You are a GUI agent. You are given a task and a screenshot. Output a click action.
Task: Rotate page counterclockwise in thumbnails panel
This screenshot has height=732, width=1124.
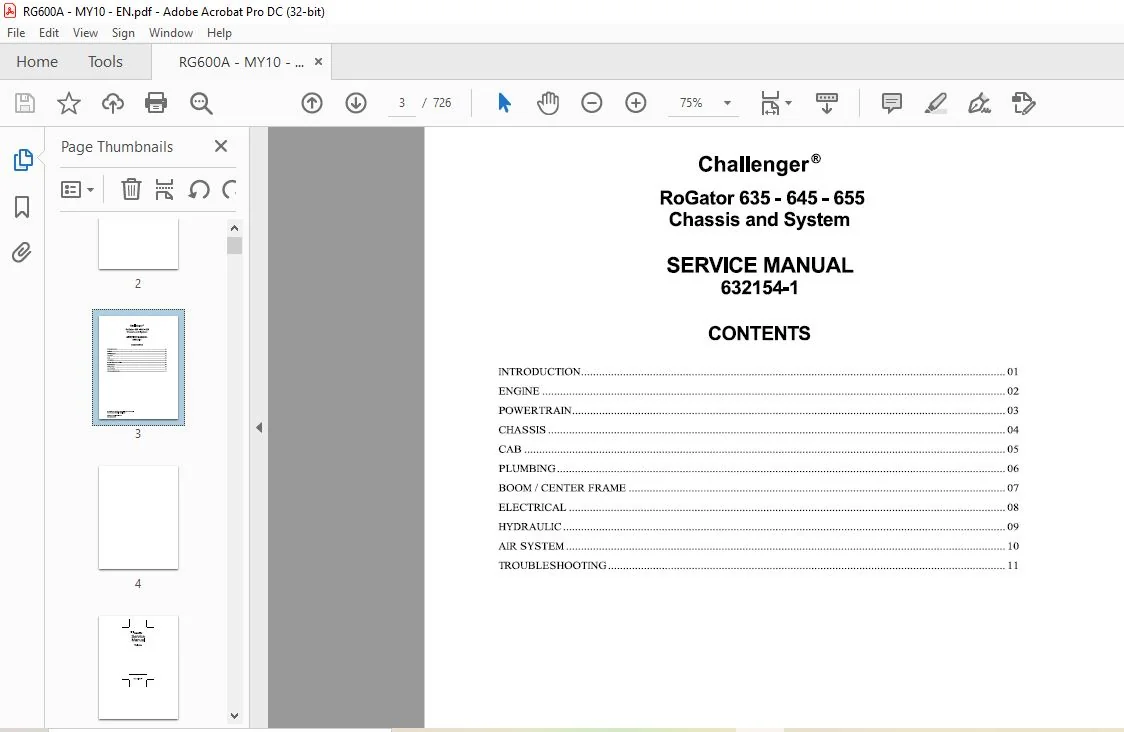199,189
